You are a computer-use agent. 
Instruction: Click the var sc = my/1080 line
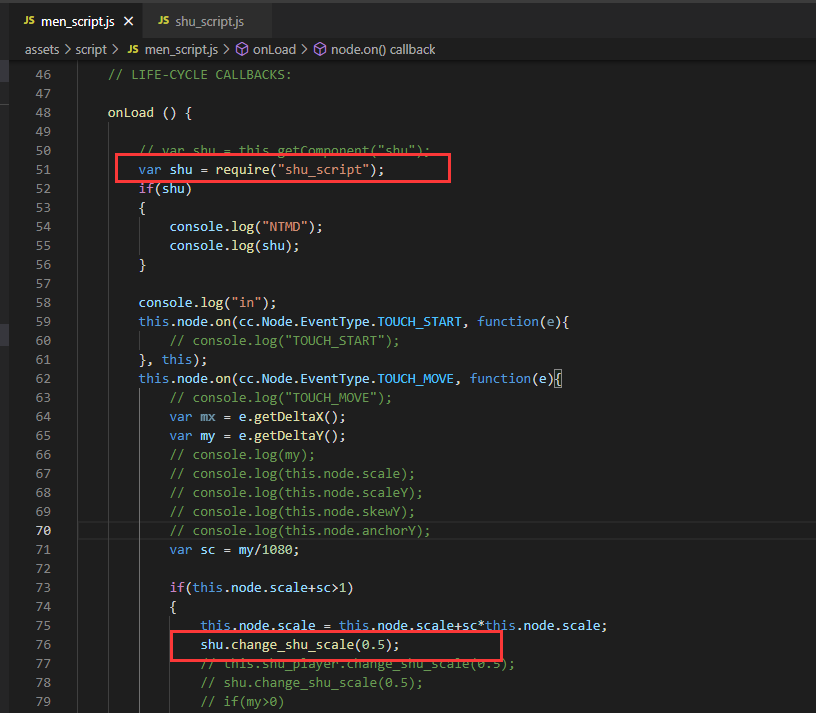tap(234, 550)
